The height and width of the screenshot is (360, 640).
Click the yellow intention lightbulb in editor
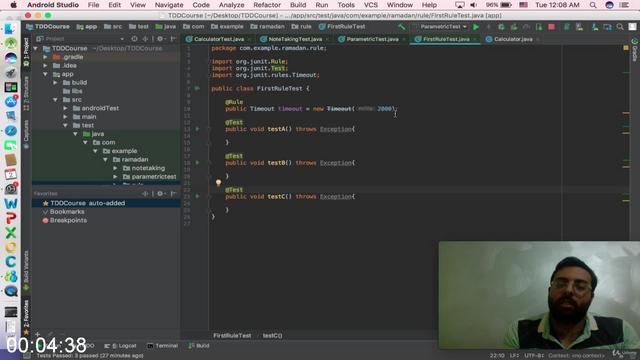pyautogui.click(x=218, y=182)
